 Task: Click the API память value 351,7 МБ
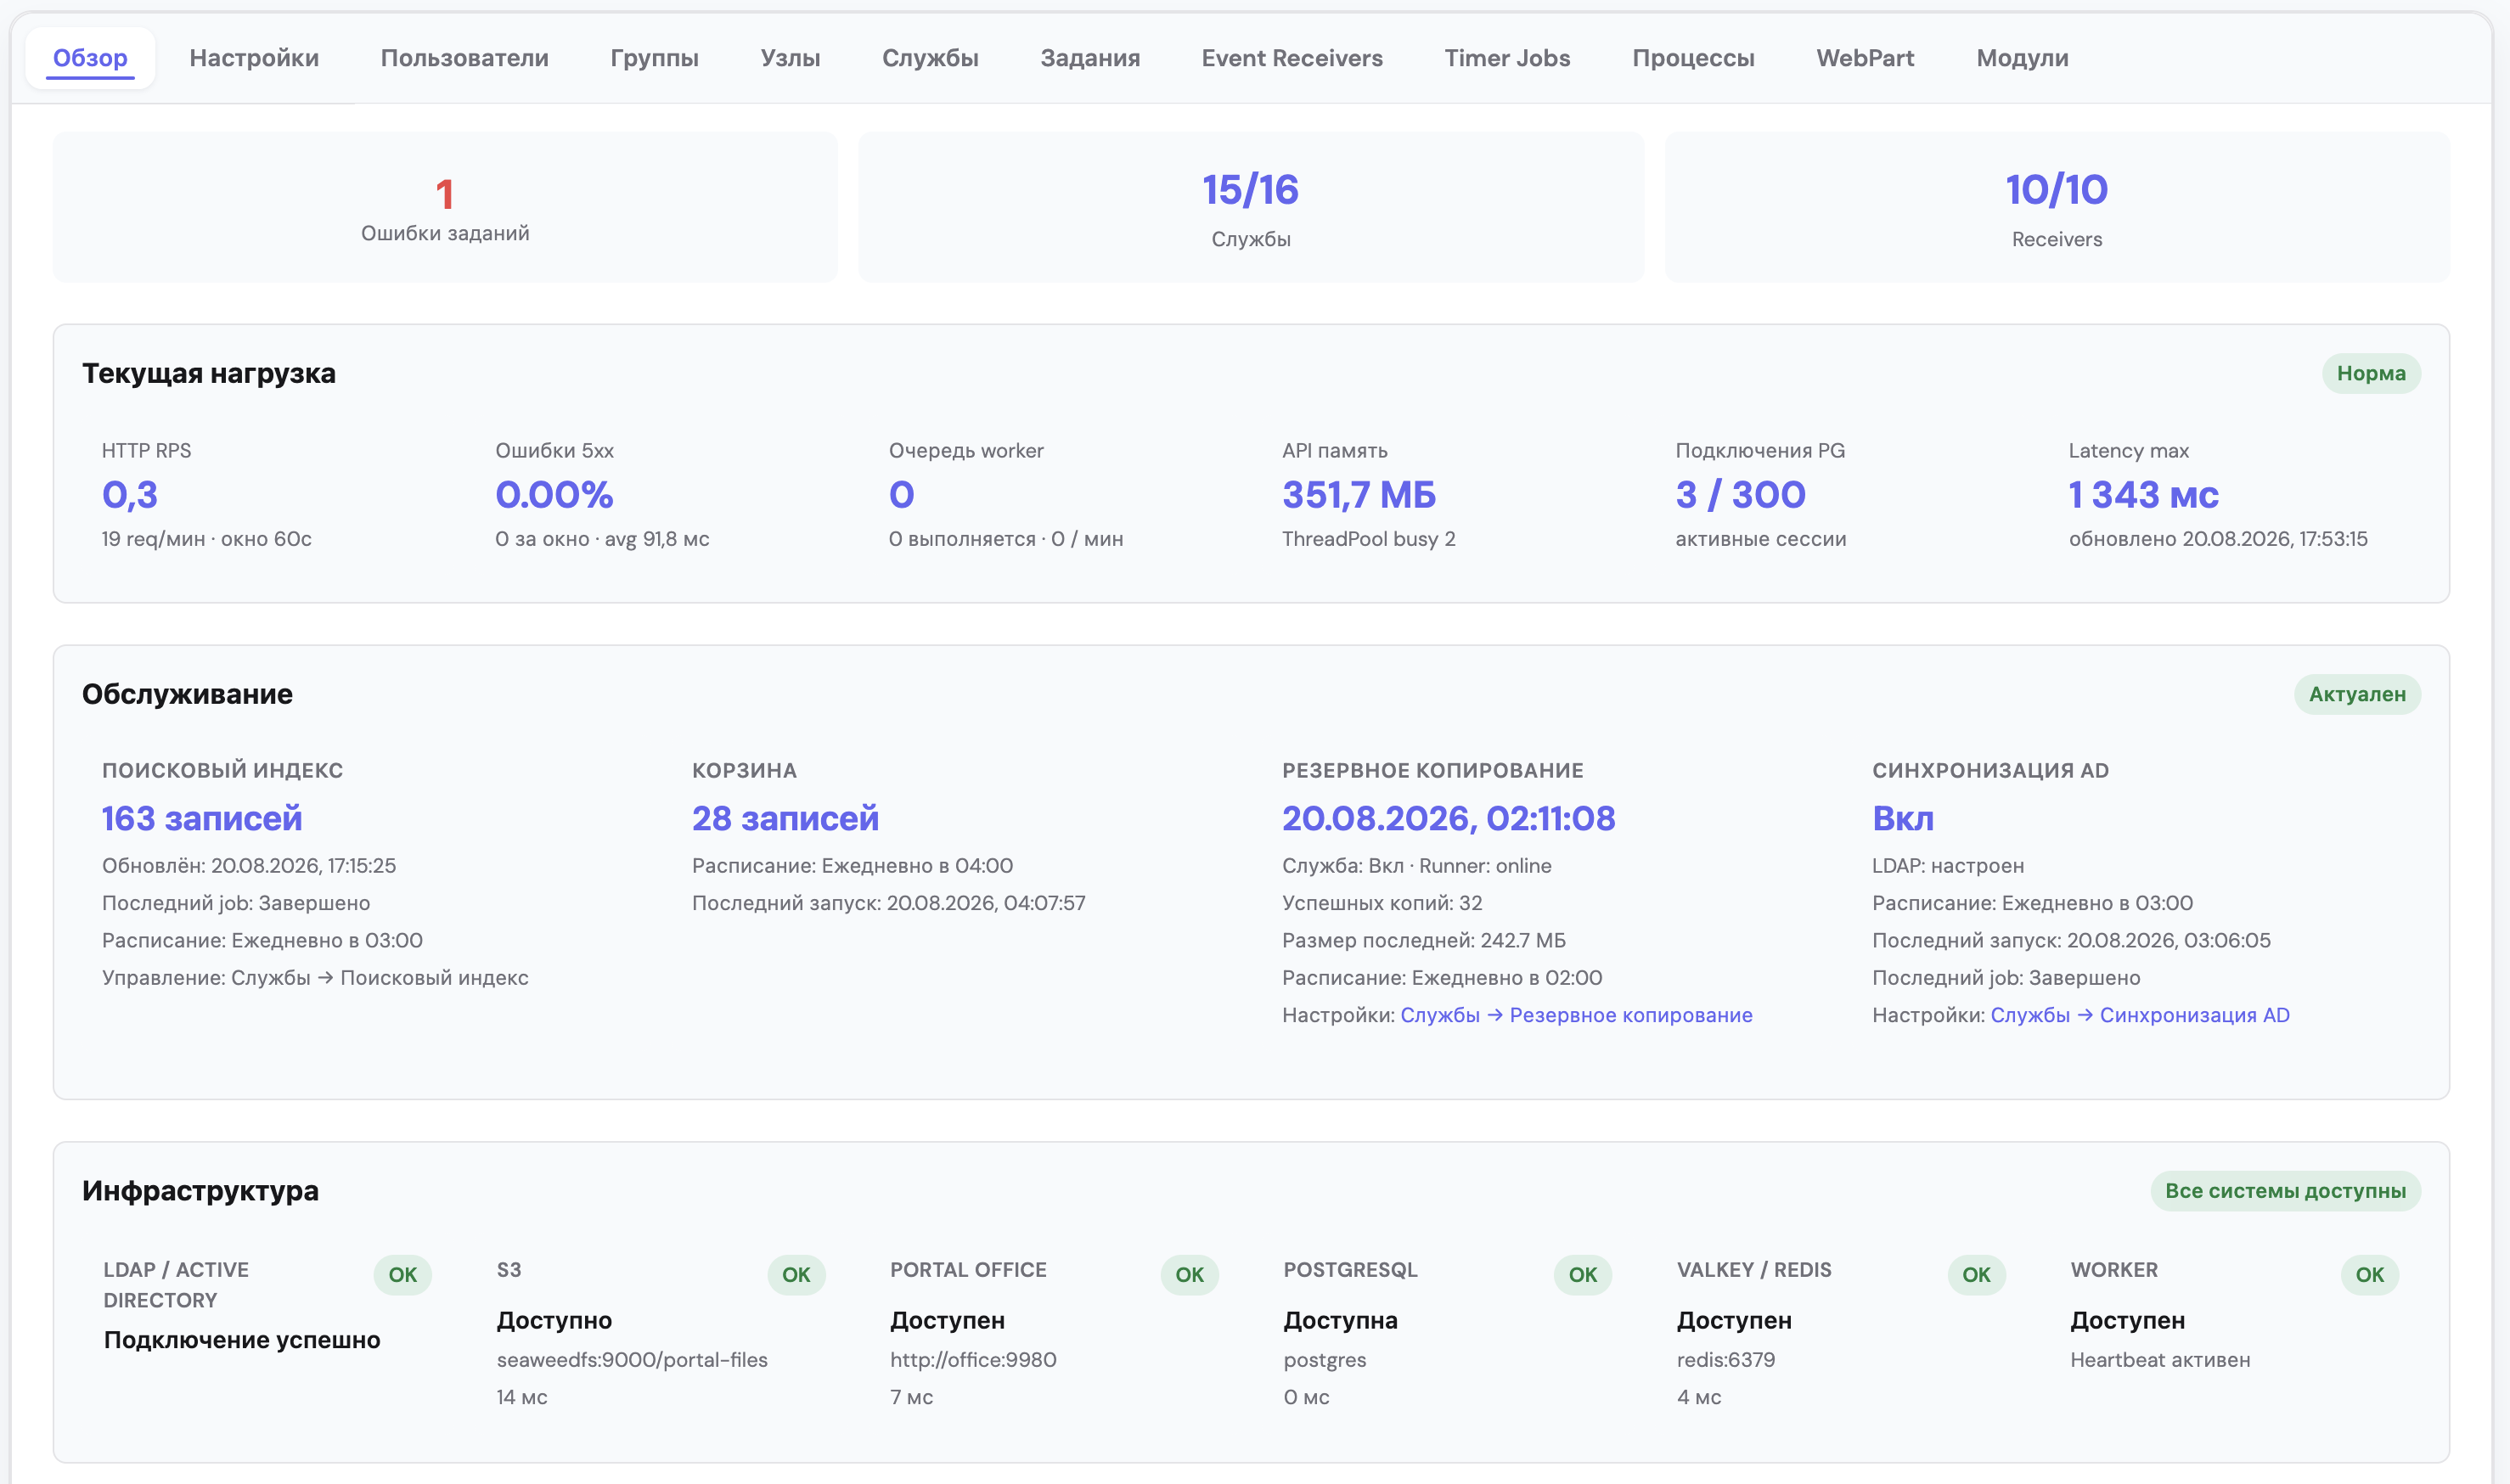tap(1359, 495)
